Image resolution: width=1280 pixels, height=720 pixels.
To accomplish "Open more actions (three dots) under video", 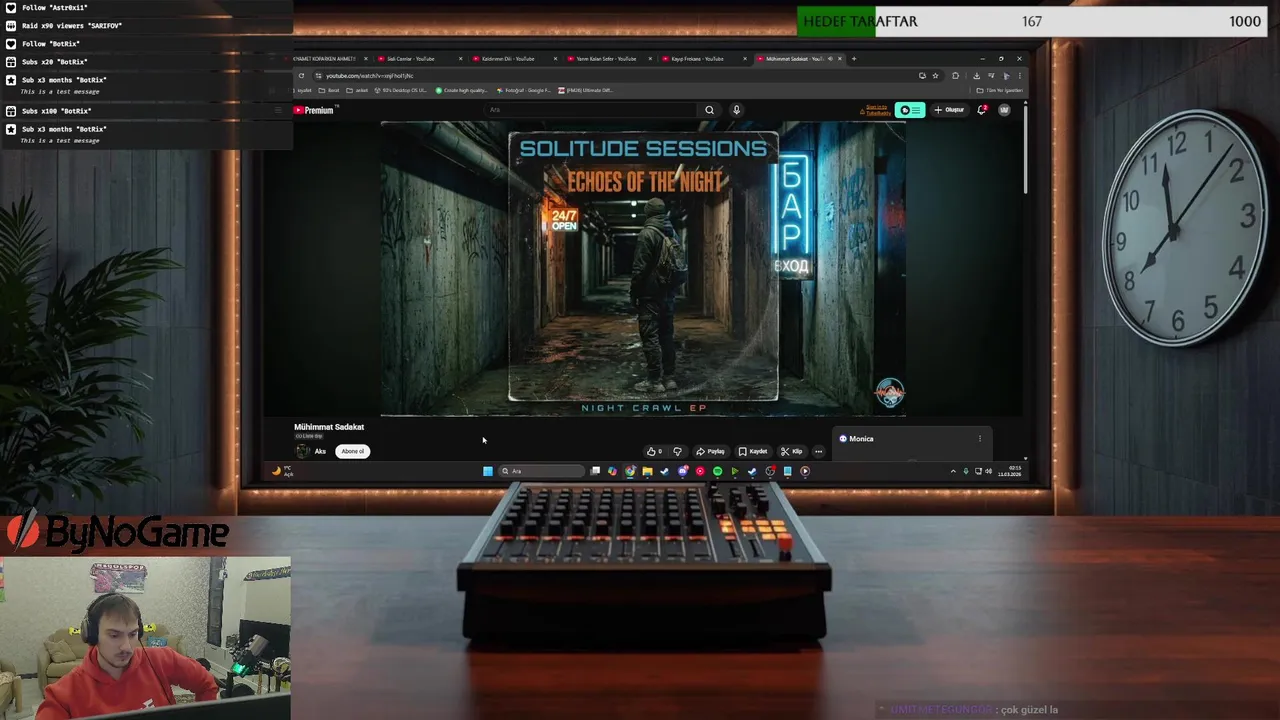I will point(818,451).
